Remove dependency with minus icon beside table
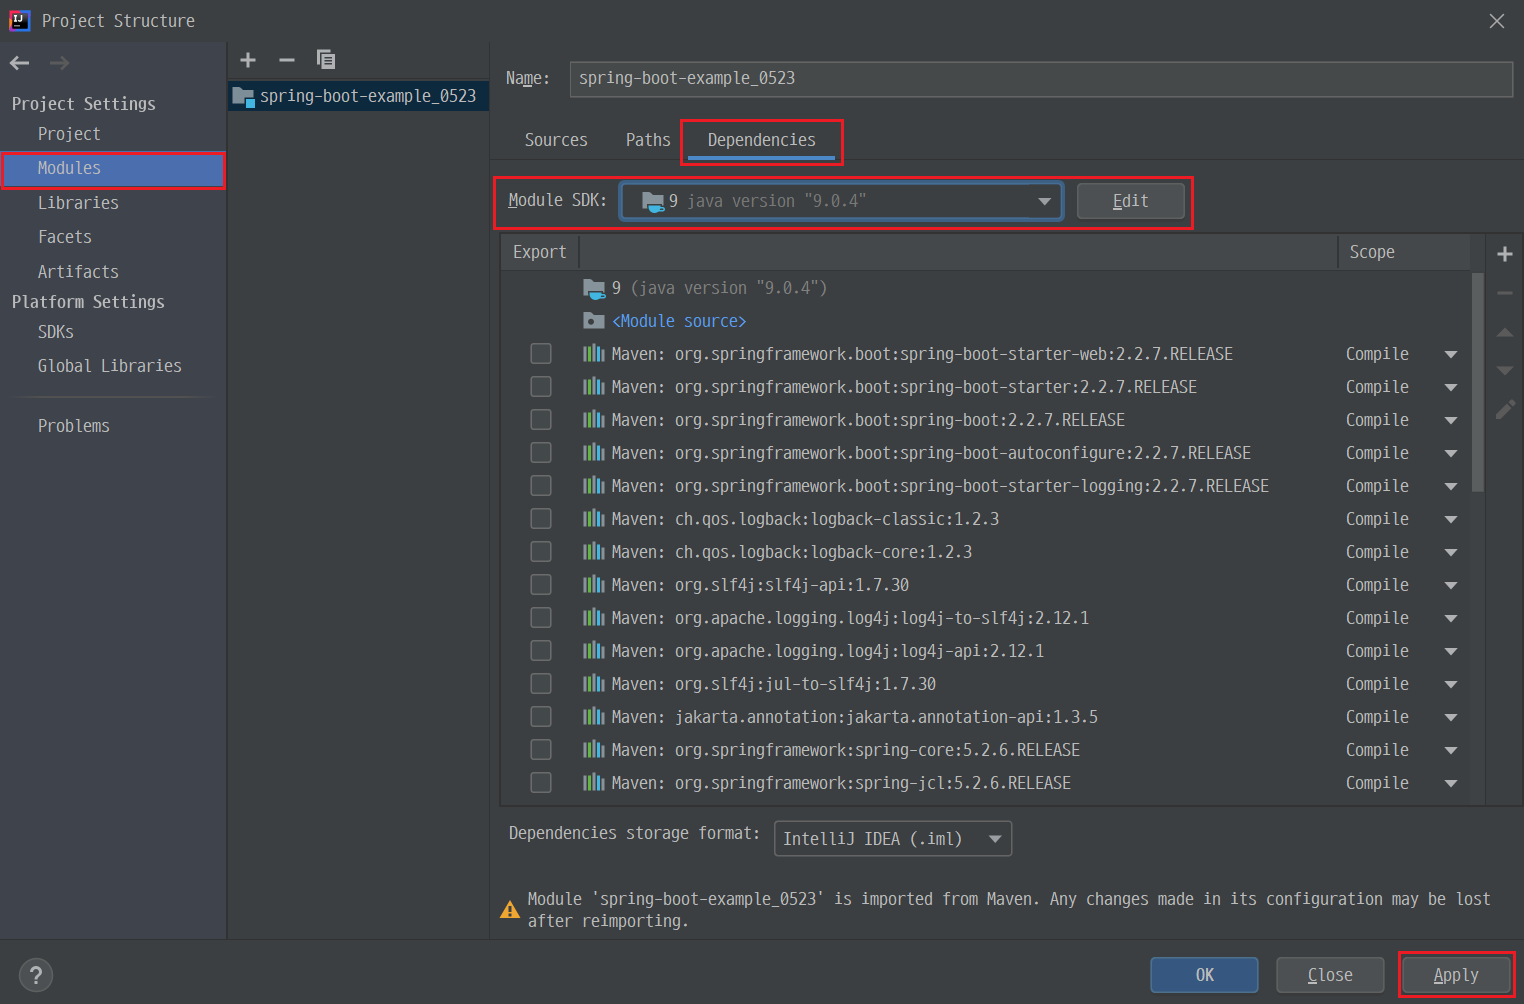The height and width of the screenshot is (1004, 1524). point(1504,293)
